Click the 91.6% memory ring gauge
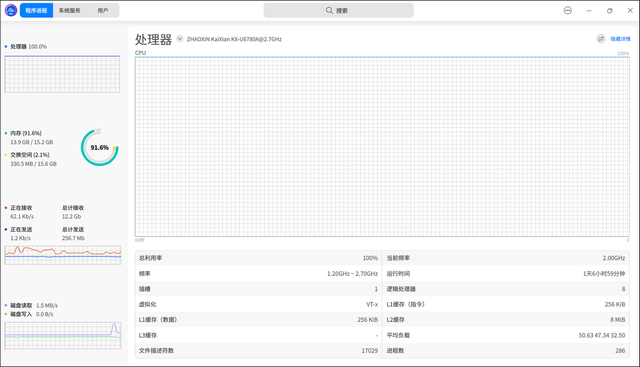640x367 pixels. 100,147
